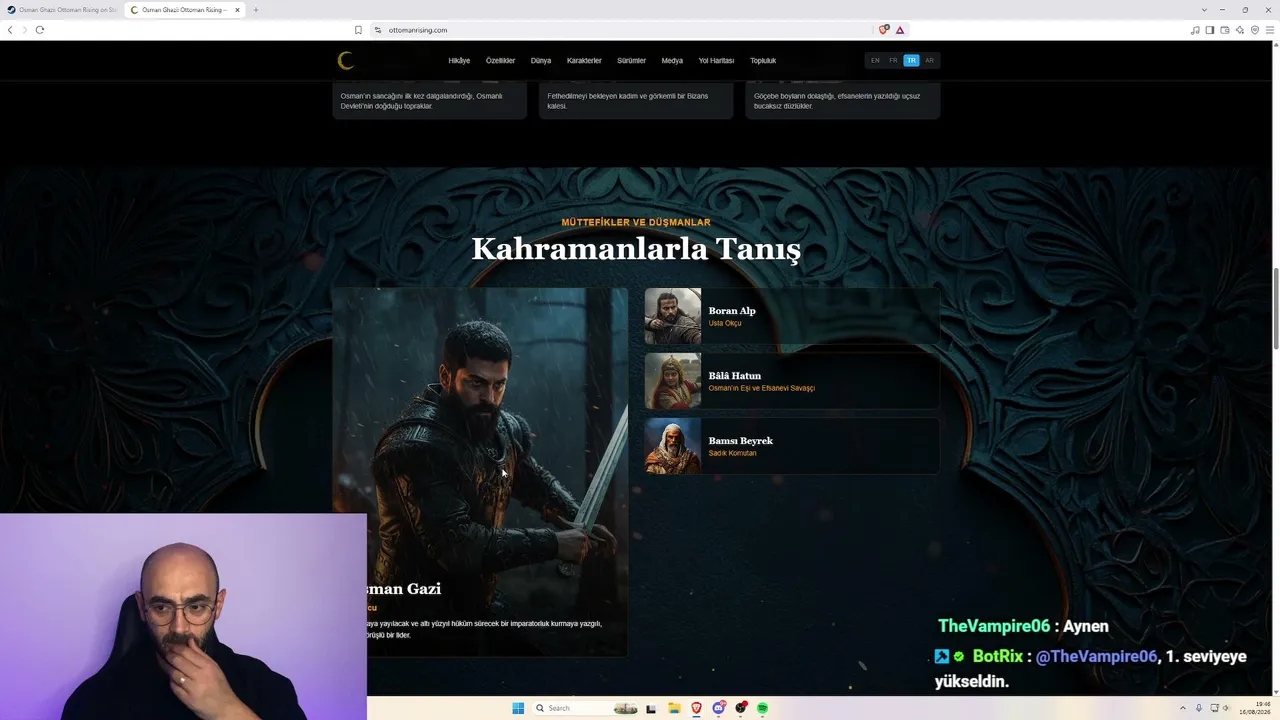Expand the tab search dropdown arrow
This screenshot has width=1280, height=720.
click(1204, 10)
